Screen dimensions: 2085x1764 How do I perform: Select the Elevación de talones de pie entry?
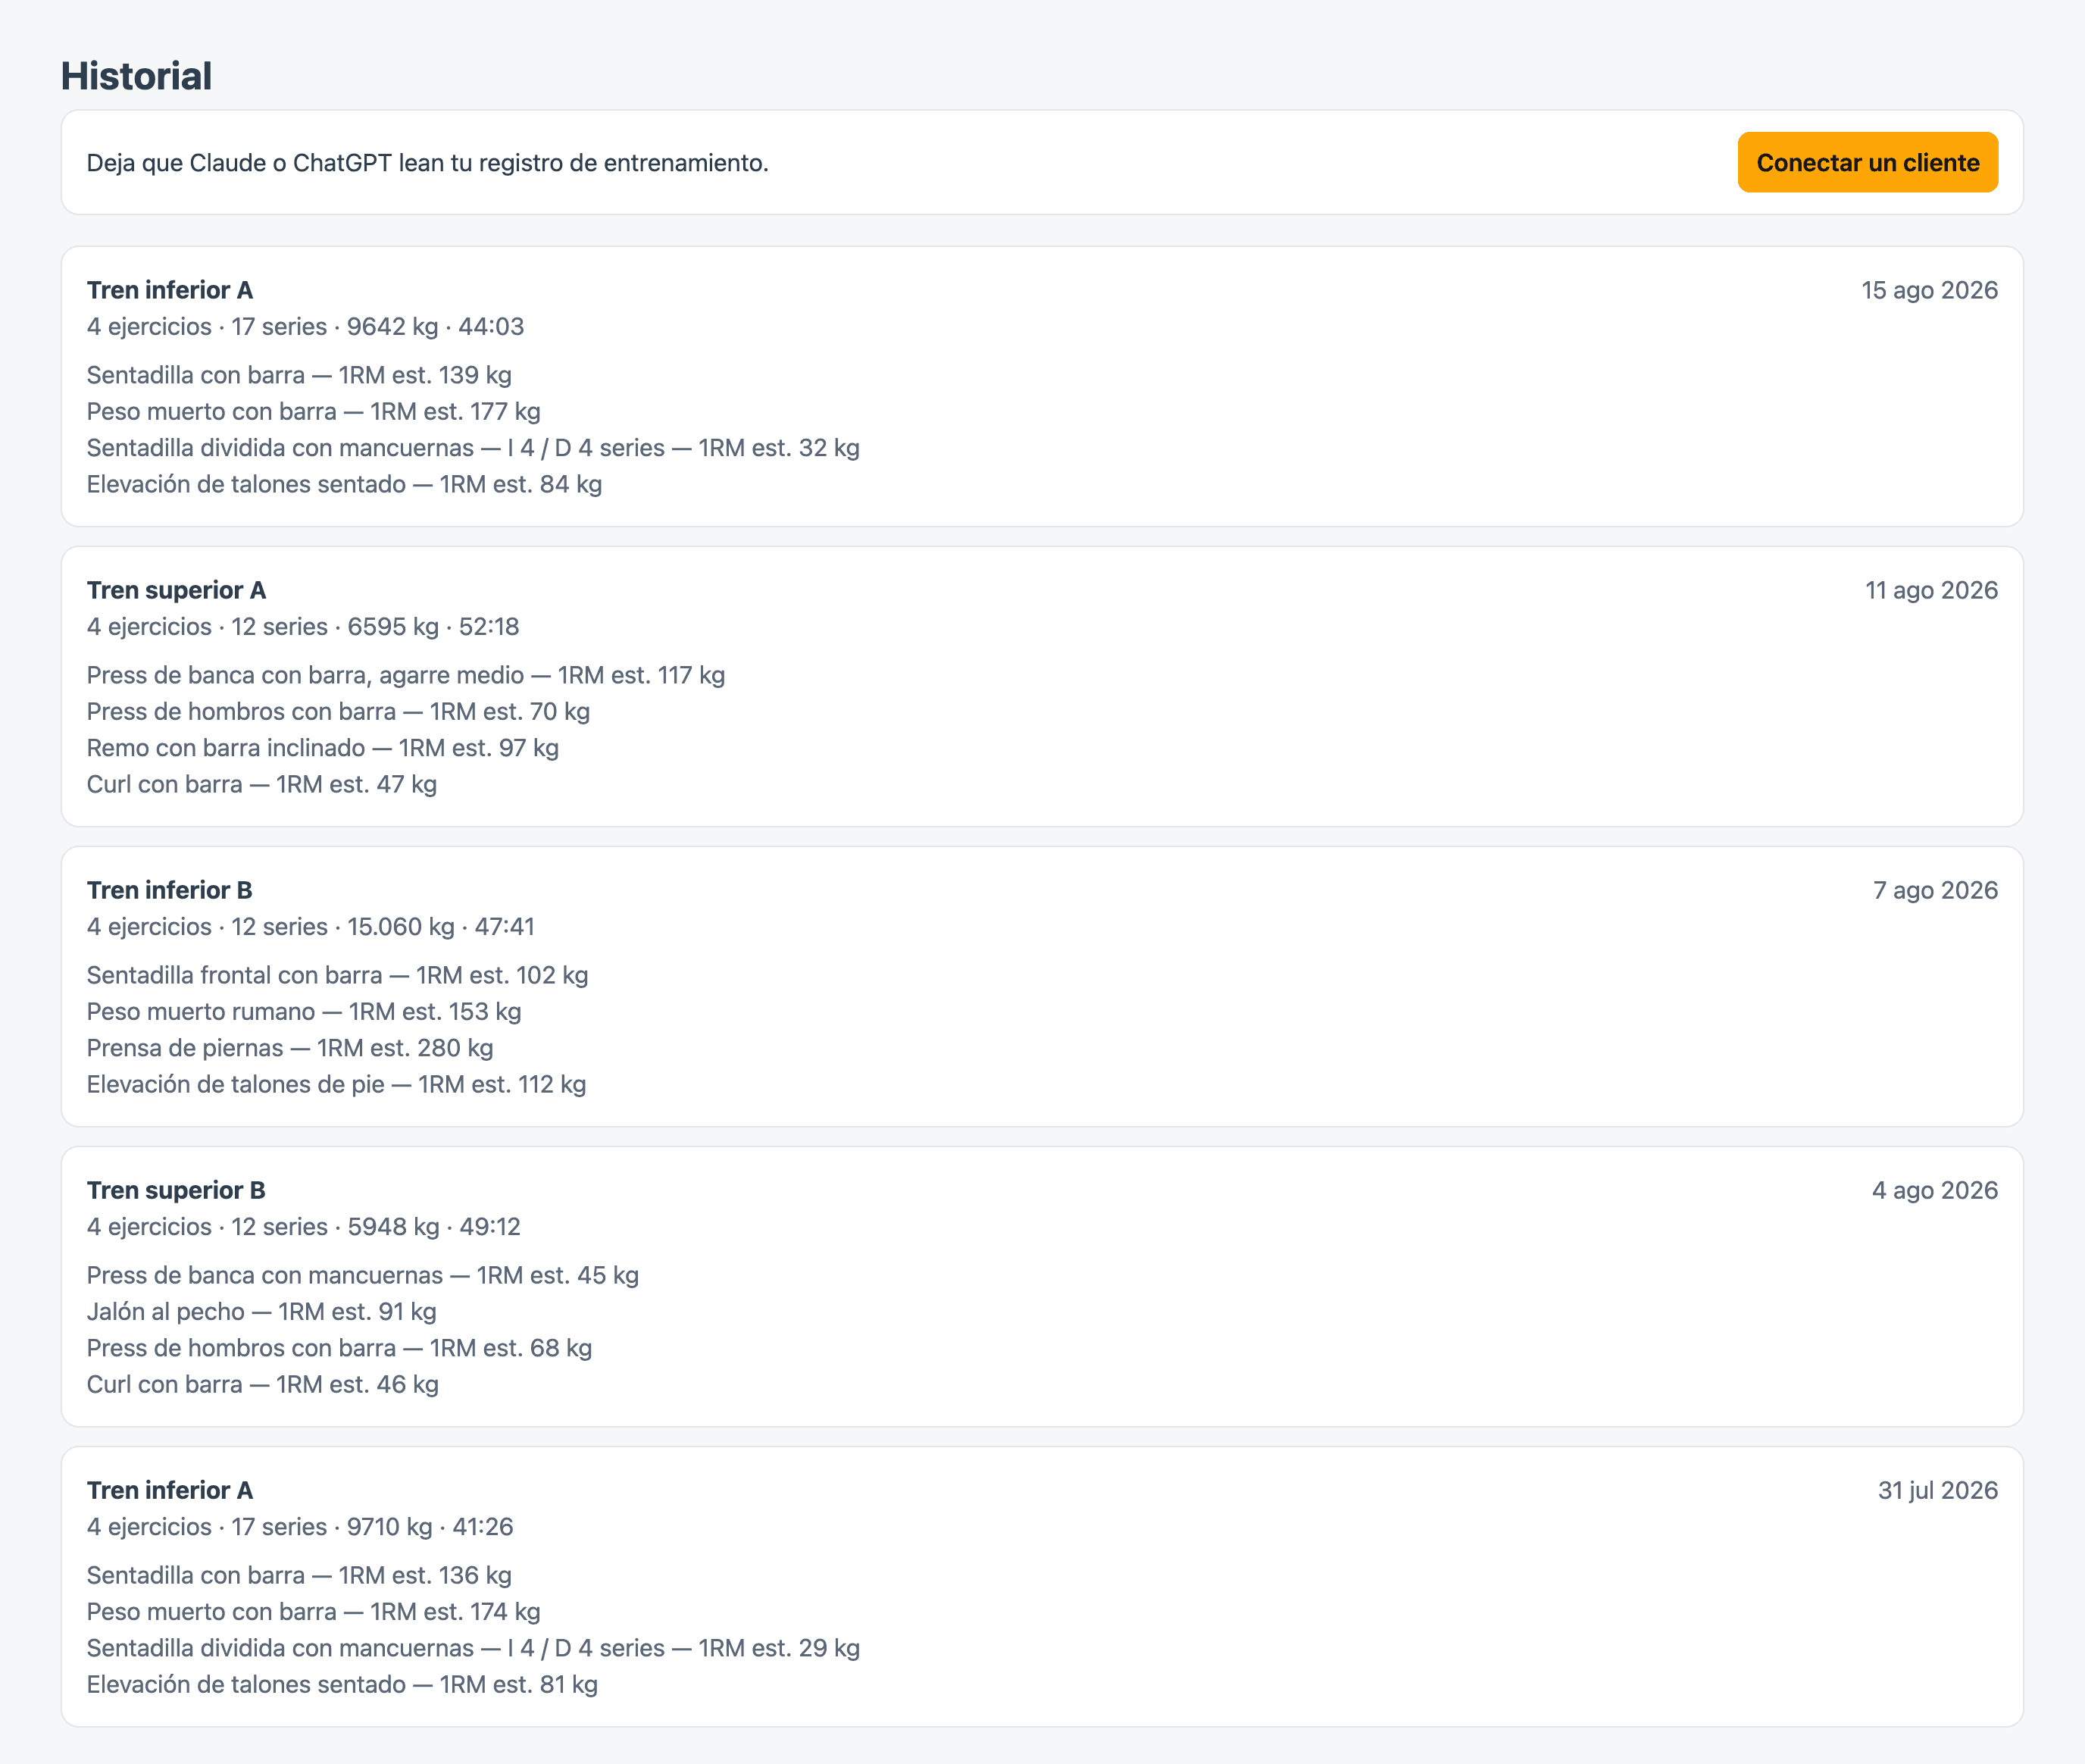click(x=336, y=1084)
